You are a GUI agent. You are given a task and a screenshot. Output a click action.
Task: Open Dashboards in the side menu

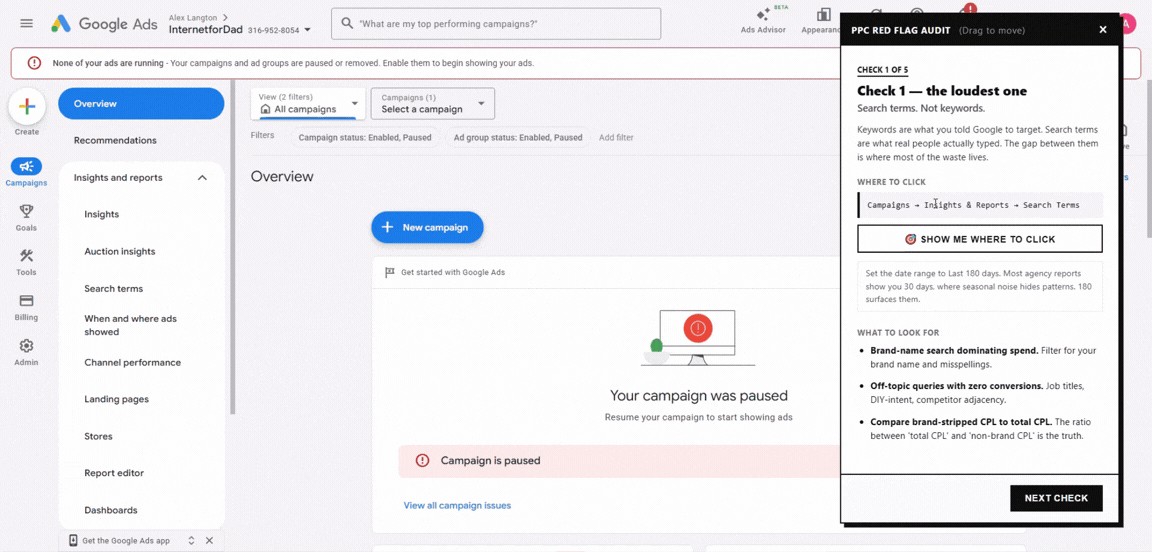pos(111,510)
